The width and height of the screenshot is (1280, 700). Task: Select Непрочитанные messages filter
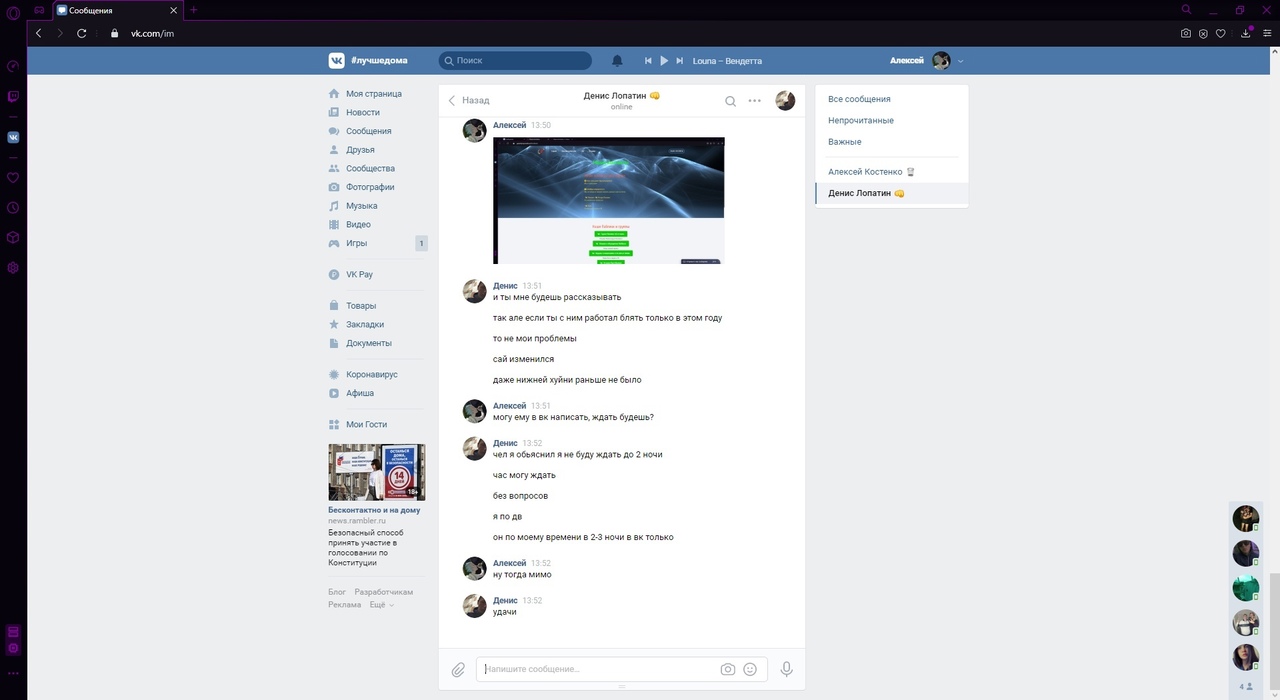tap(861, 121)
